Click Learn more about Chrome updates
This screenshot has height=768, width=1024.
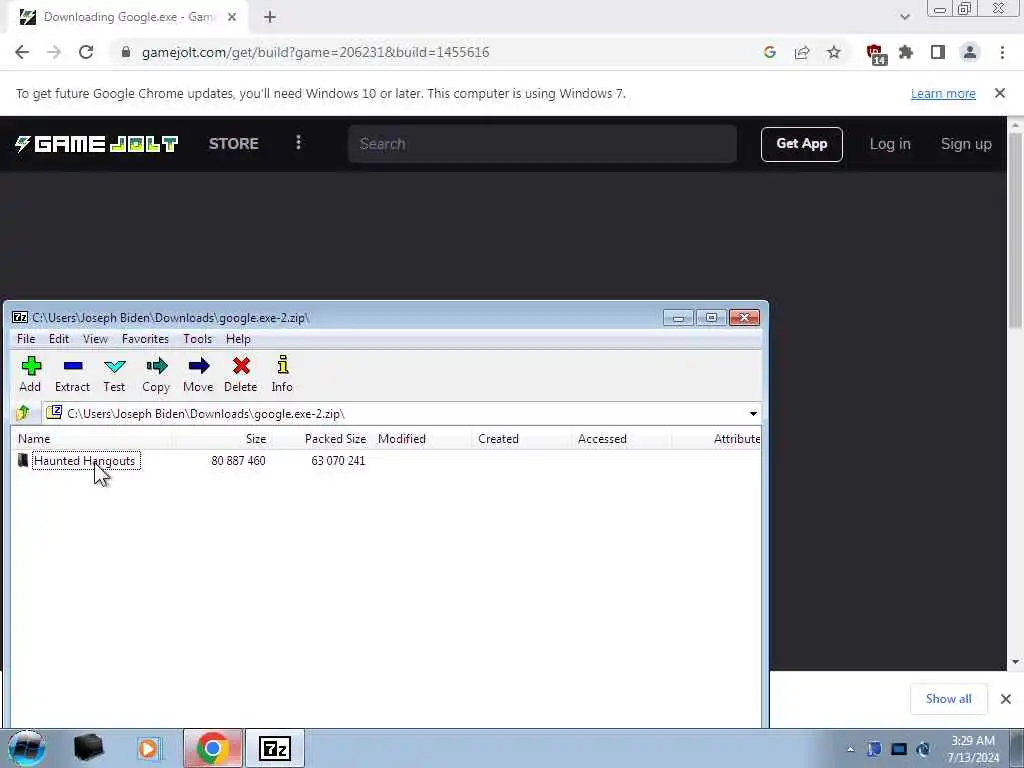[x=943, y=93]
